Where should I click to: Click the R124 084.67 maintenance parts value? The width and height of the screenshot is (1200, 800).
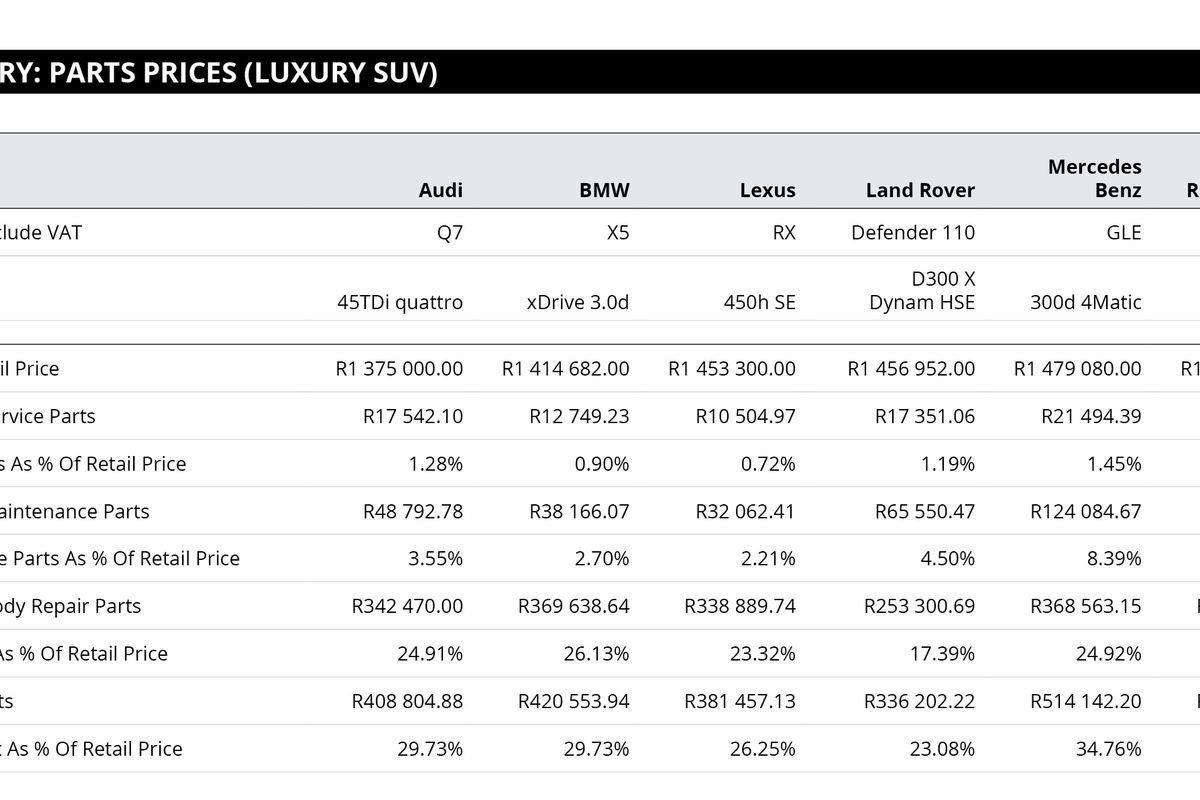(1085, 511)
